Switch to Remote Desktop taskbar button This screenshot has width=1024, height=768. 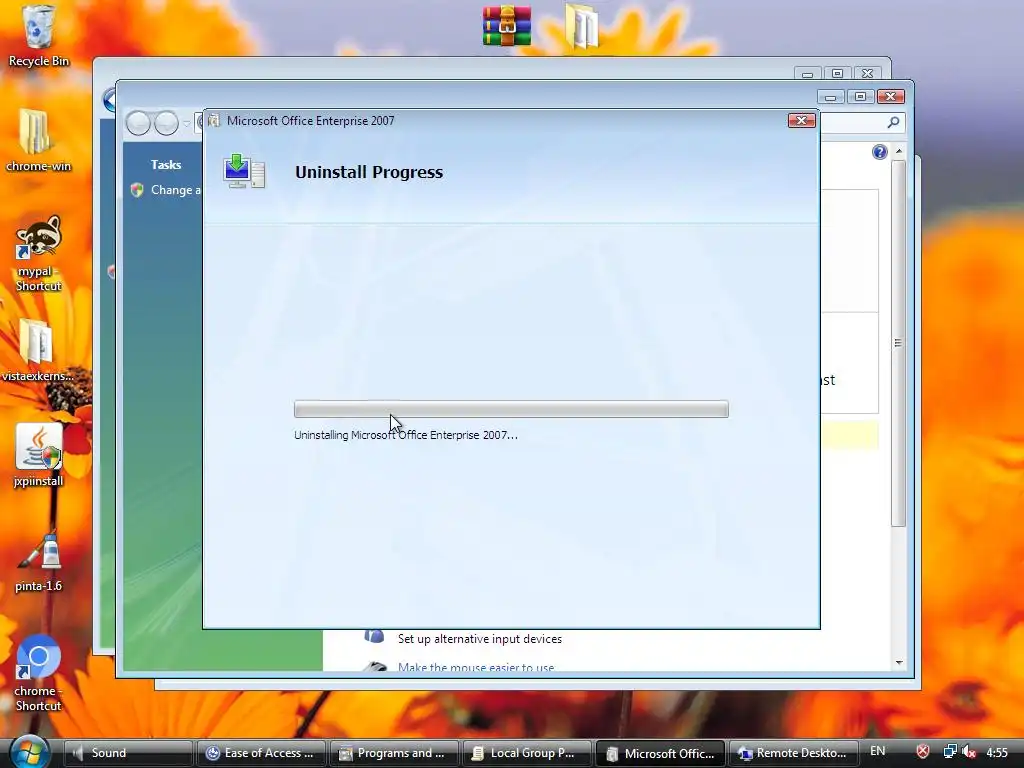click(794, 753)
